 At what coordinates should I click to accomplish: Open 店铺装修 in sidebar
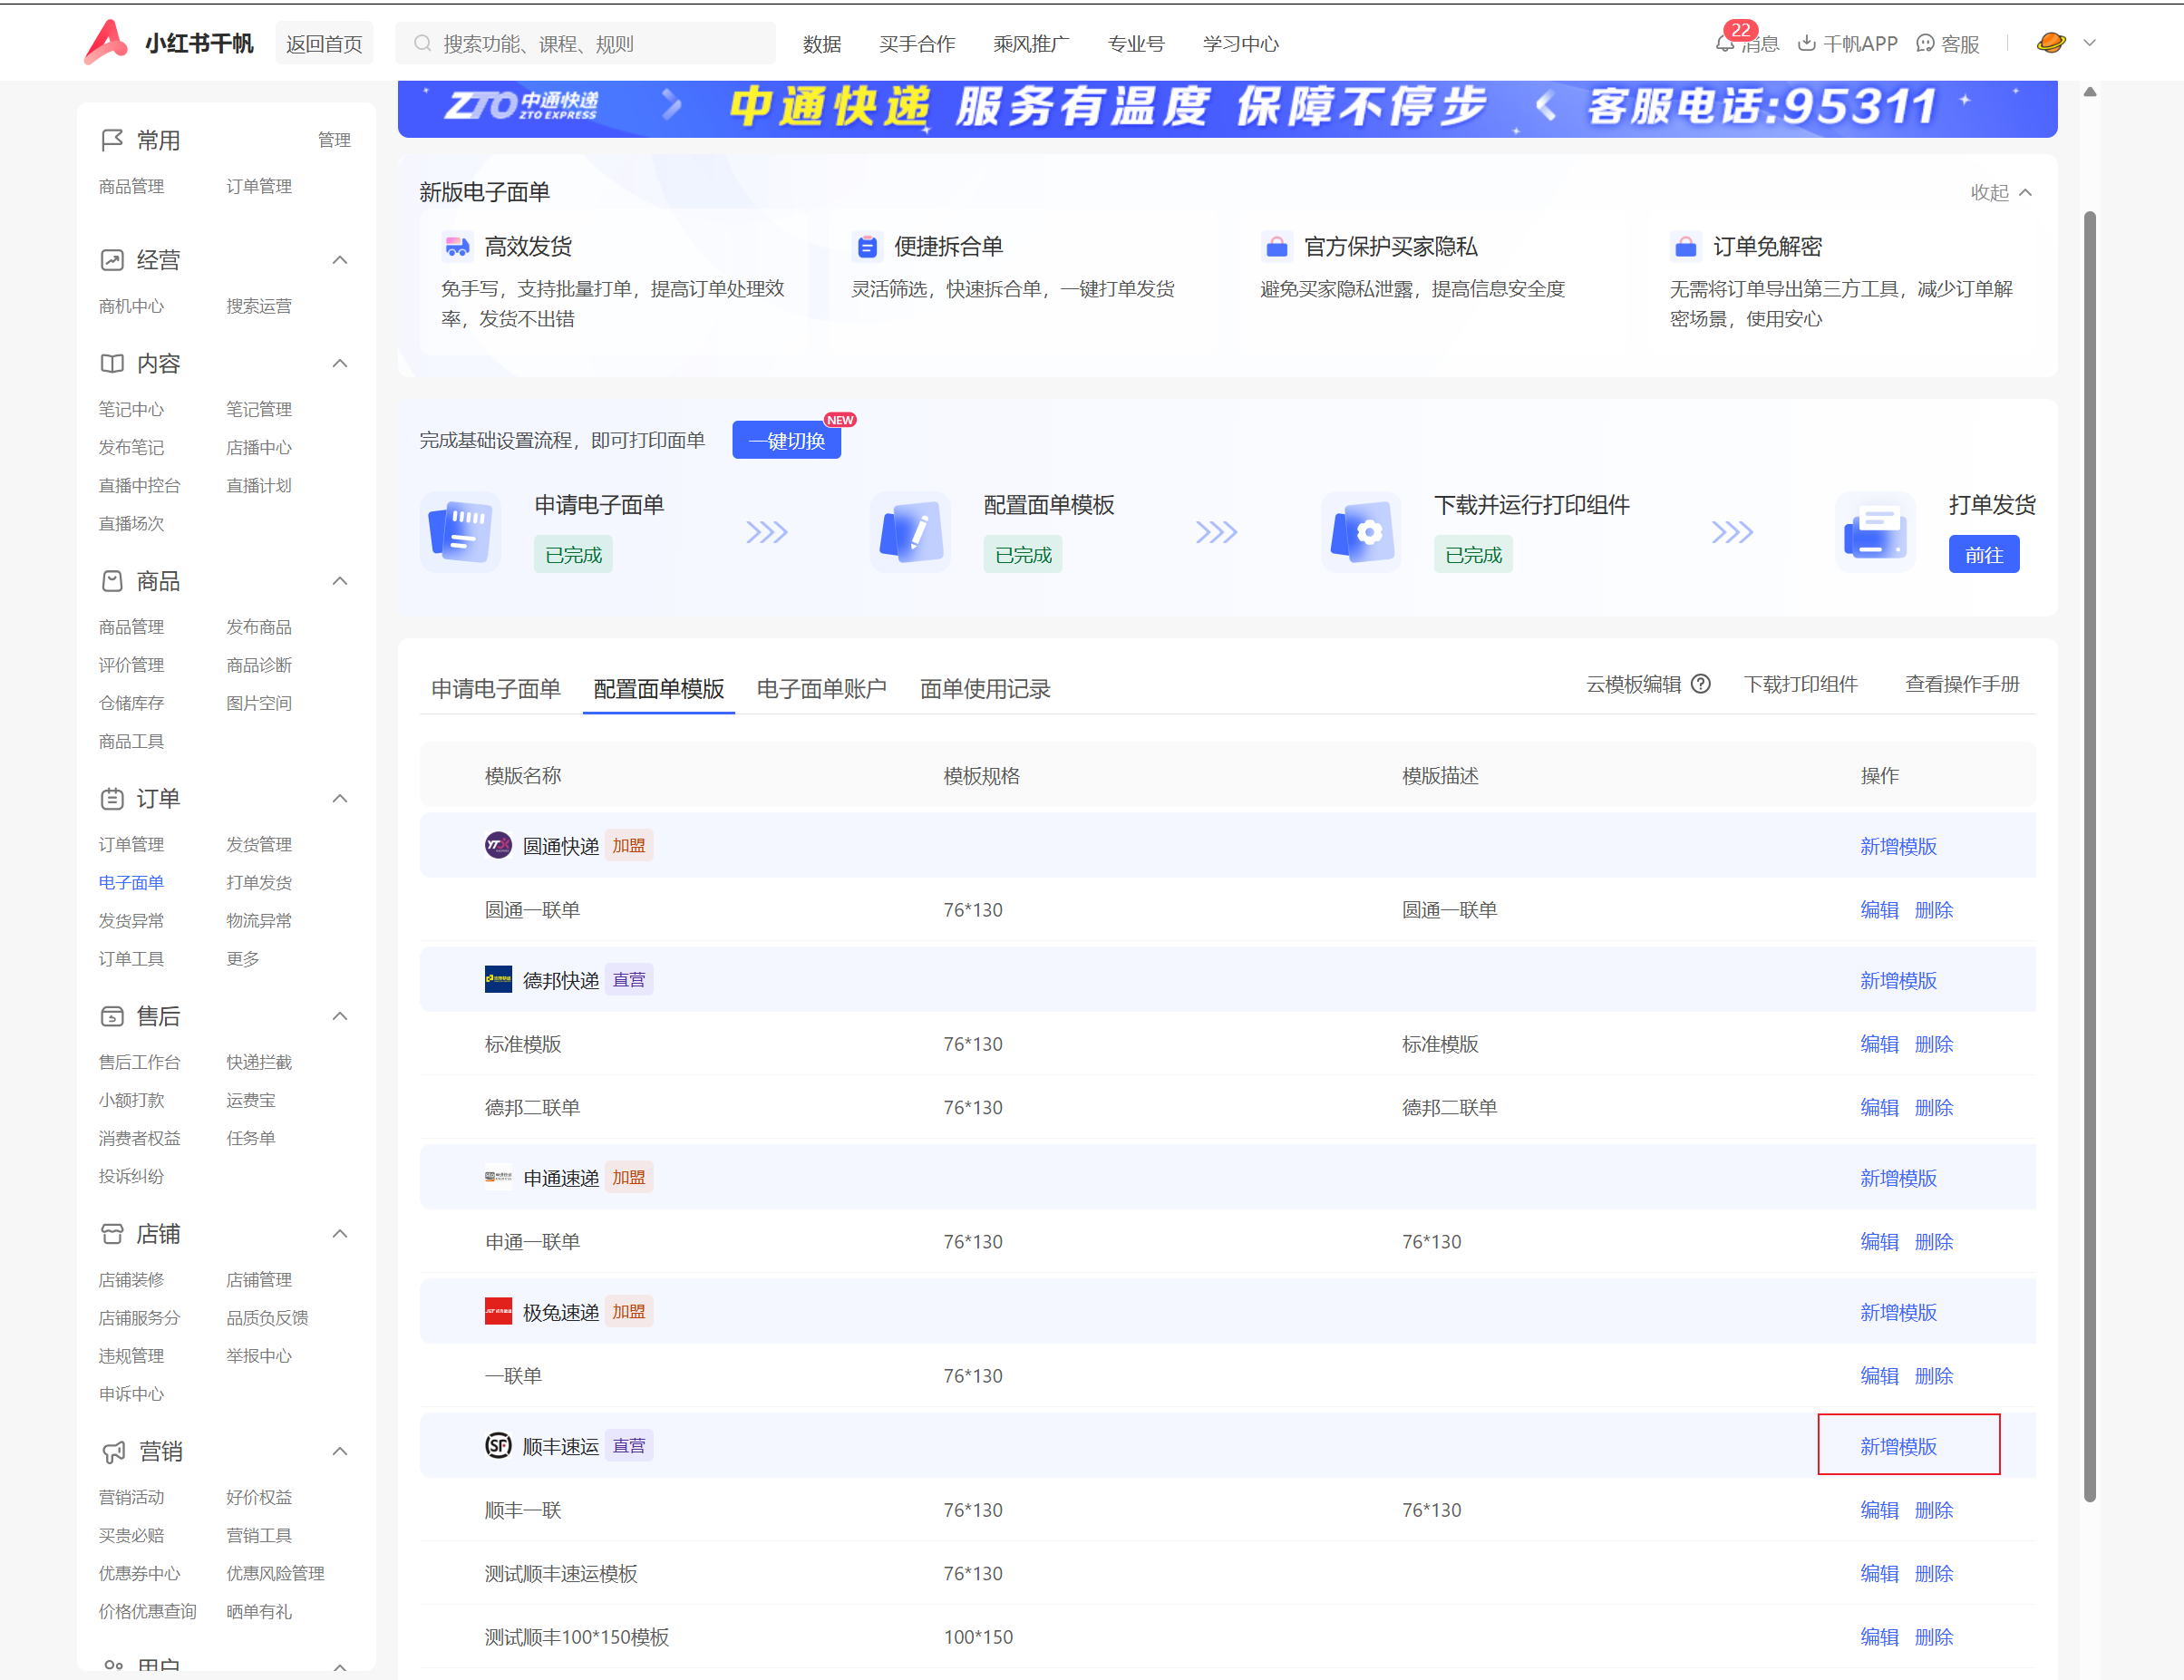pos(131,1279)
